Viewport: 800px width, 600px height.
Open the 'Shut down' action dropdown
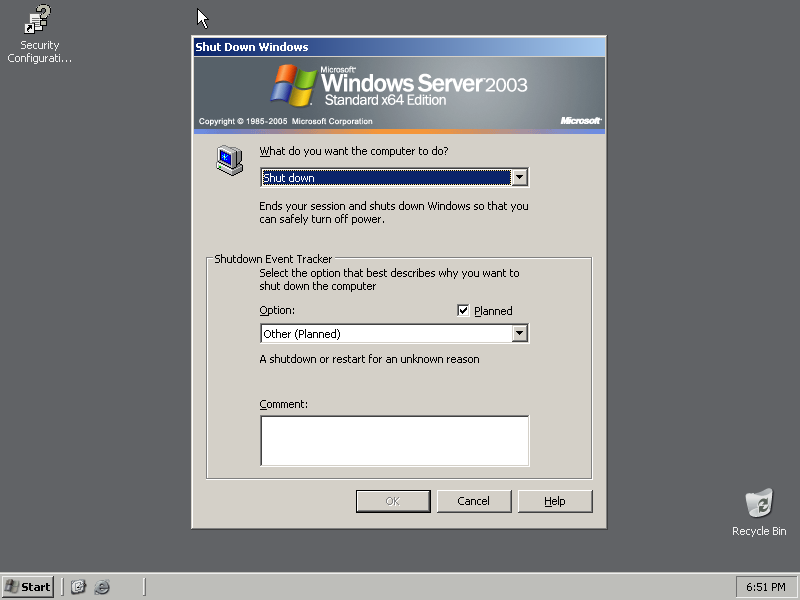519,178
